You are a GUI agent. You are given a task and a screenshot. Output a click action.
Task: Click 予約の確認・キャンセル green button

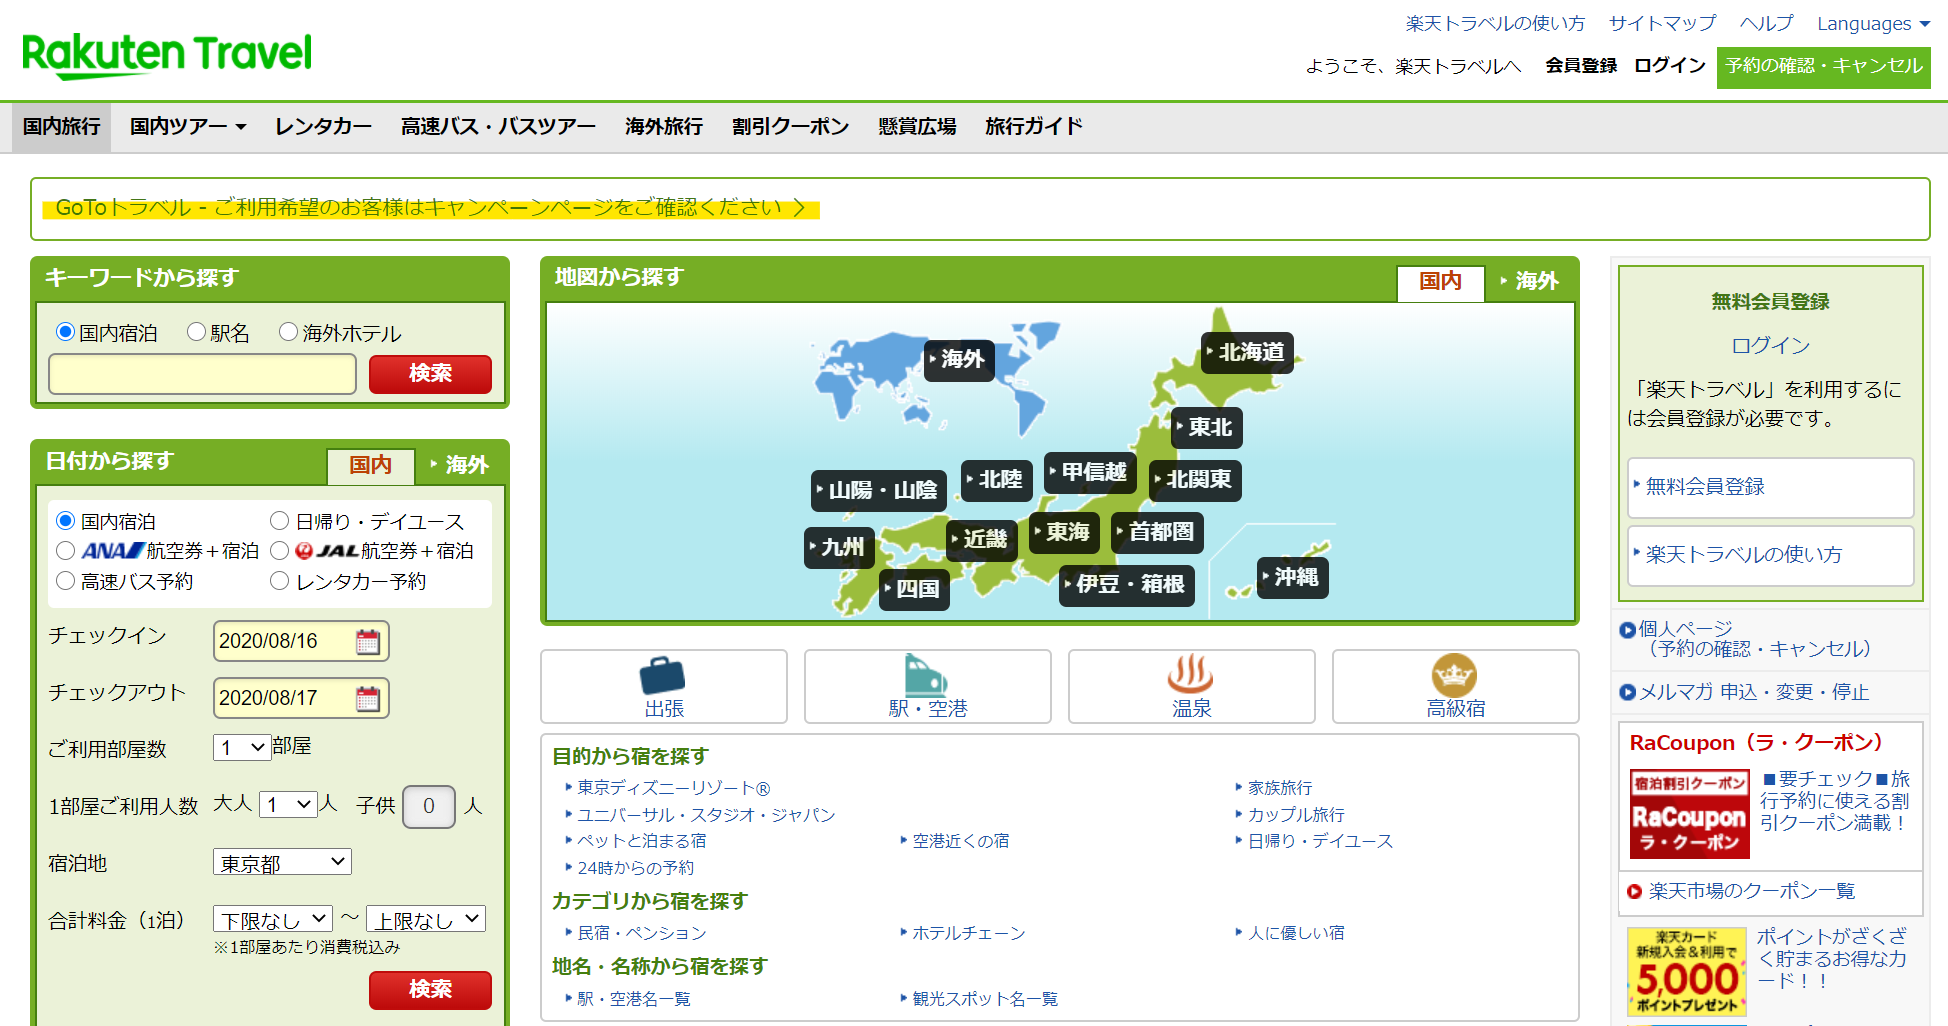pos(1824,67)
